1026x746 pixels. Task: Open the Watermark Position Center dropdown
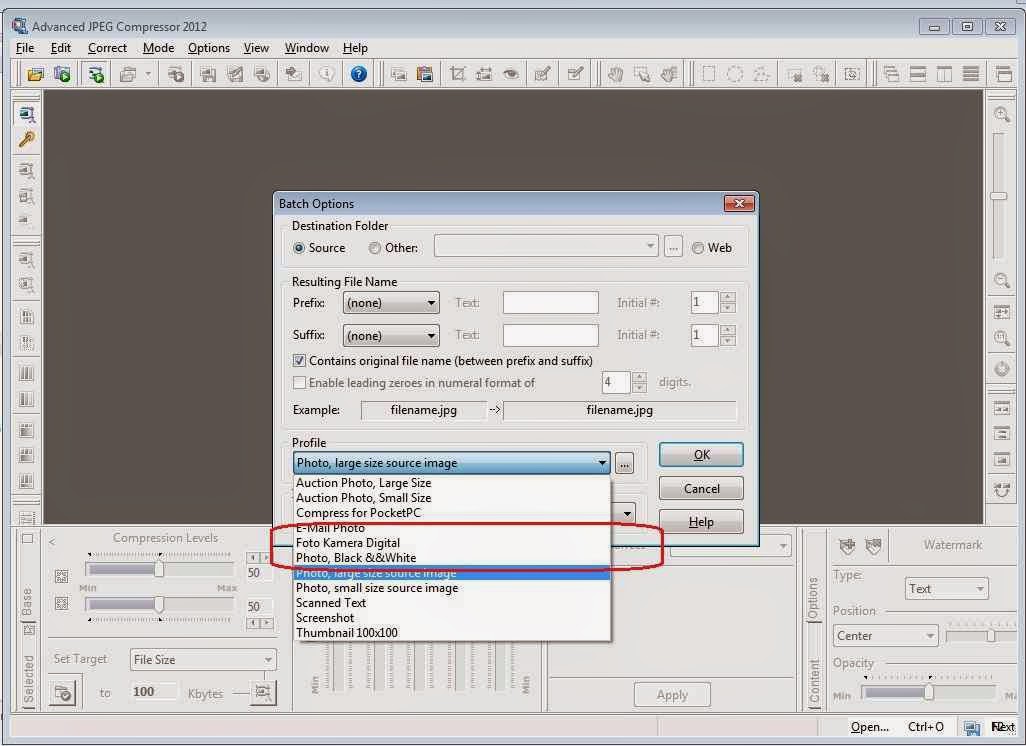click(885, 635)
